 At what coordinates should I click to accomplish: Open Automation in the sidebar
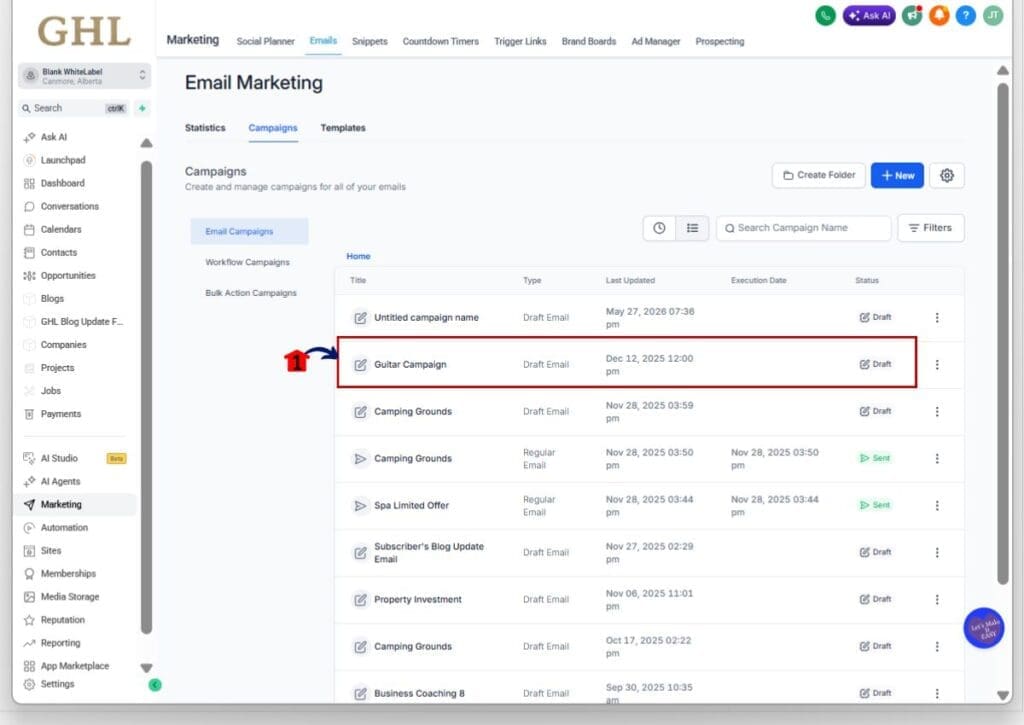(64, 528)
